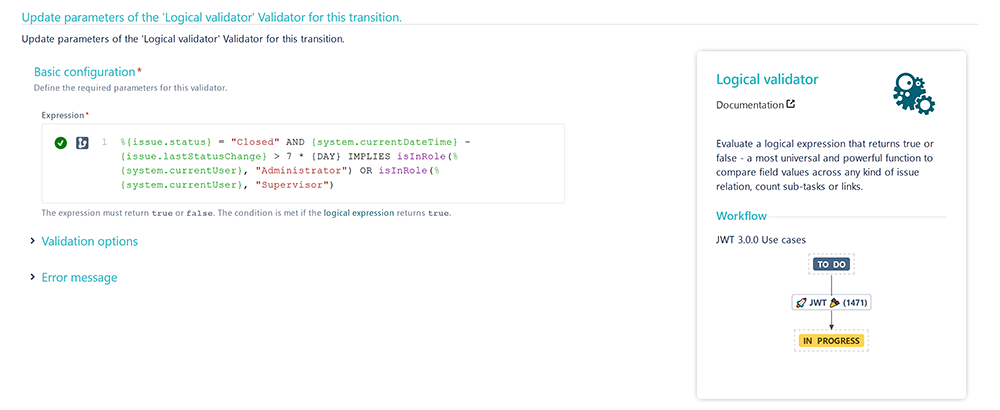Screen dimensions: 1000x410
Task: Expand the Validation options section
Action: 33,241
